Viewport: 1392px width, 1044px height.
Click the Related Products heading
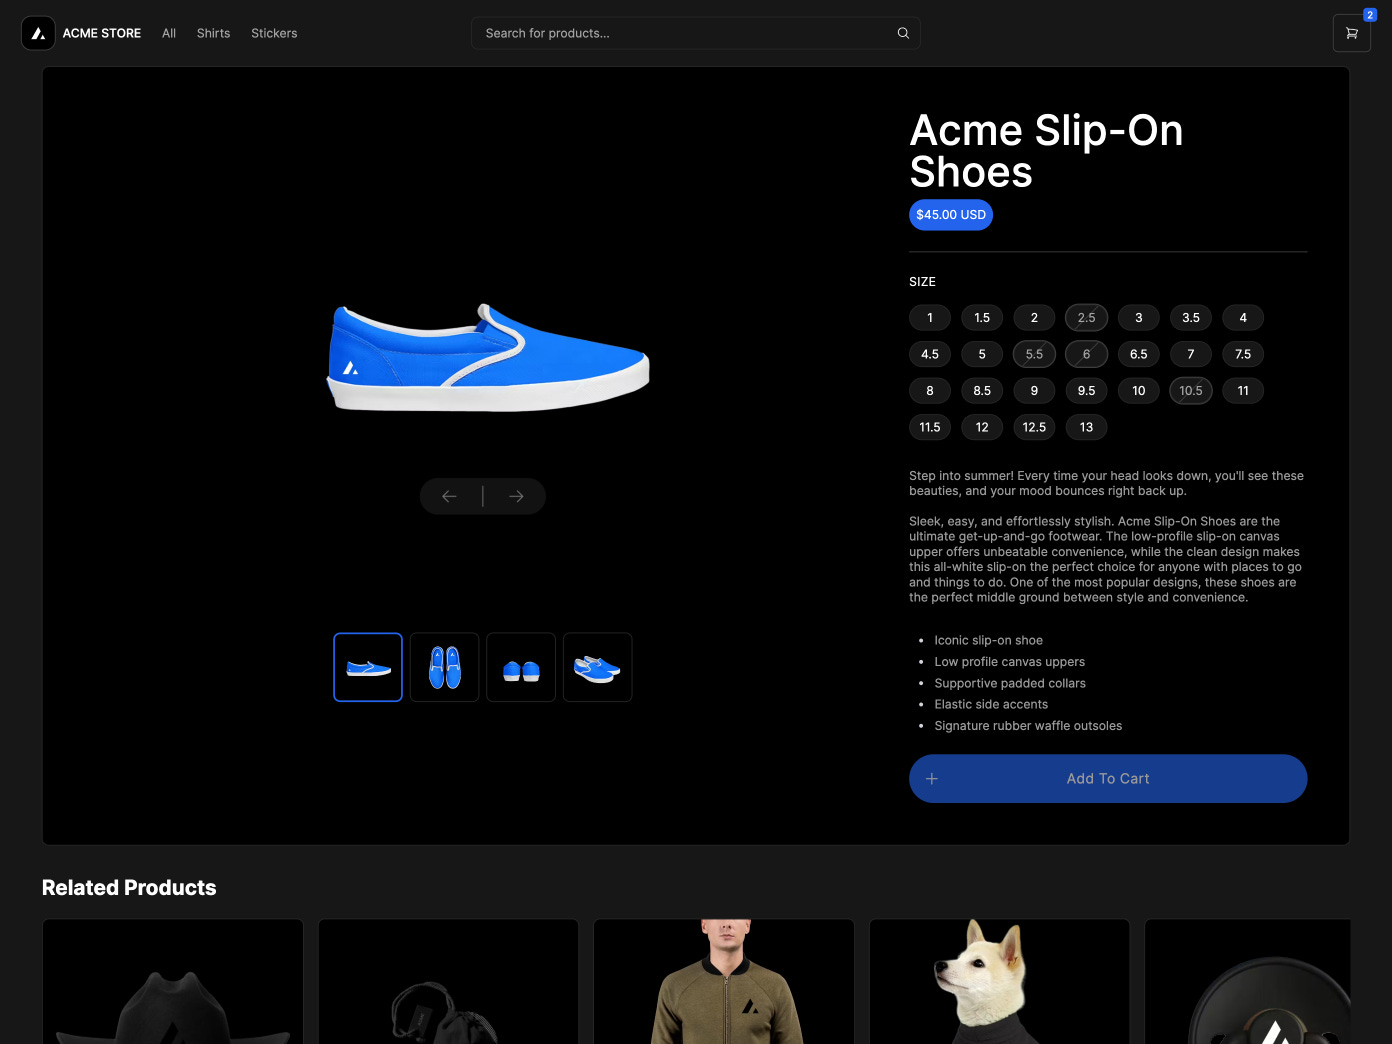tap(129, 888)
